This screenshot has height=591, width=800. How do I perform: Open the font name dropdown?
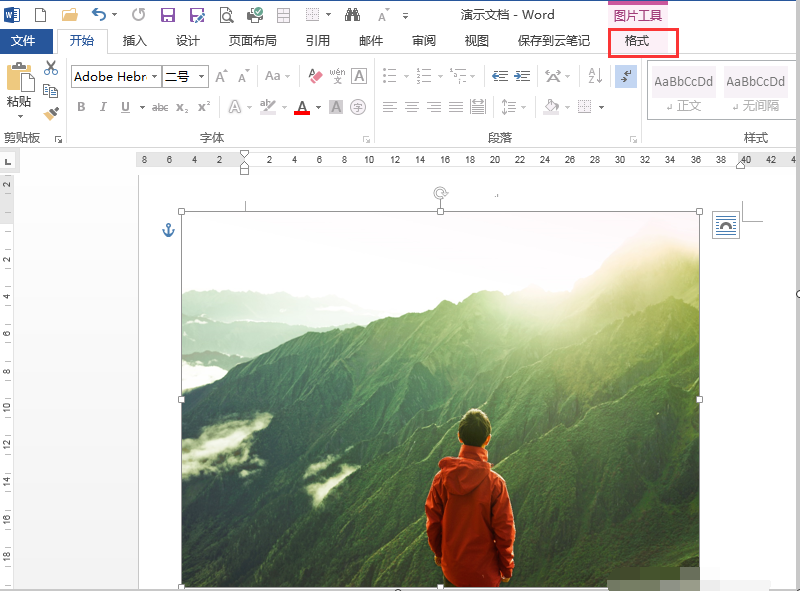[x=154, y=77]
